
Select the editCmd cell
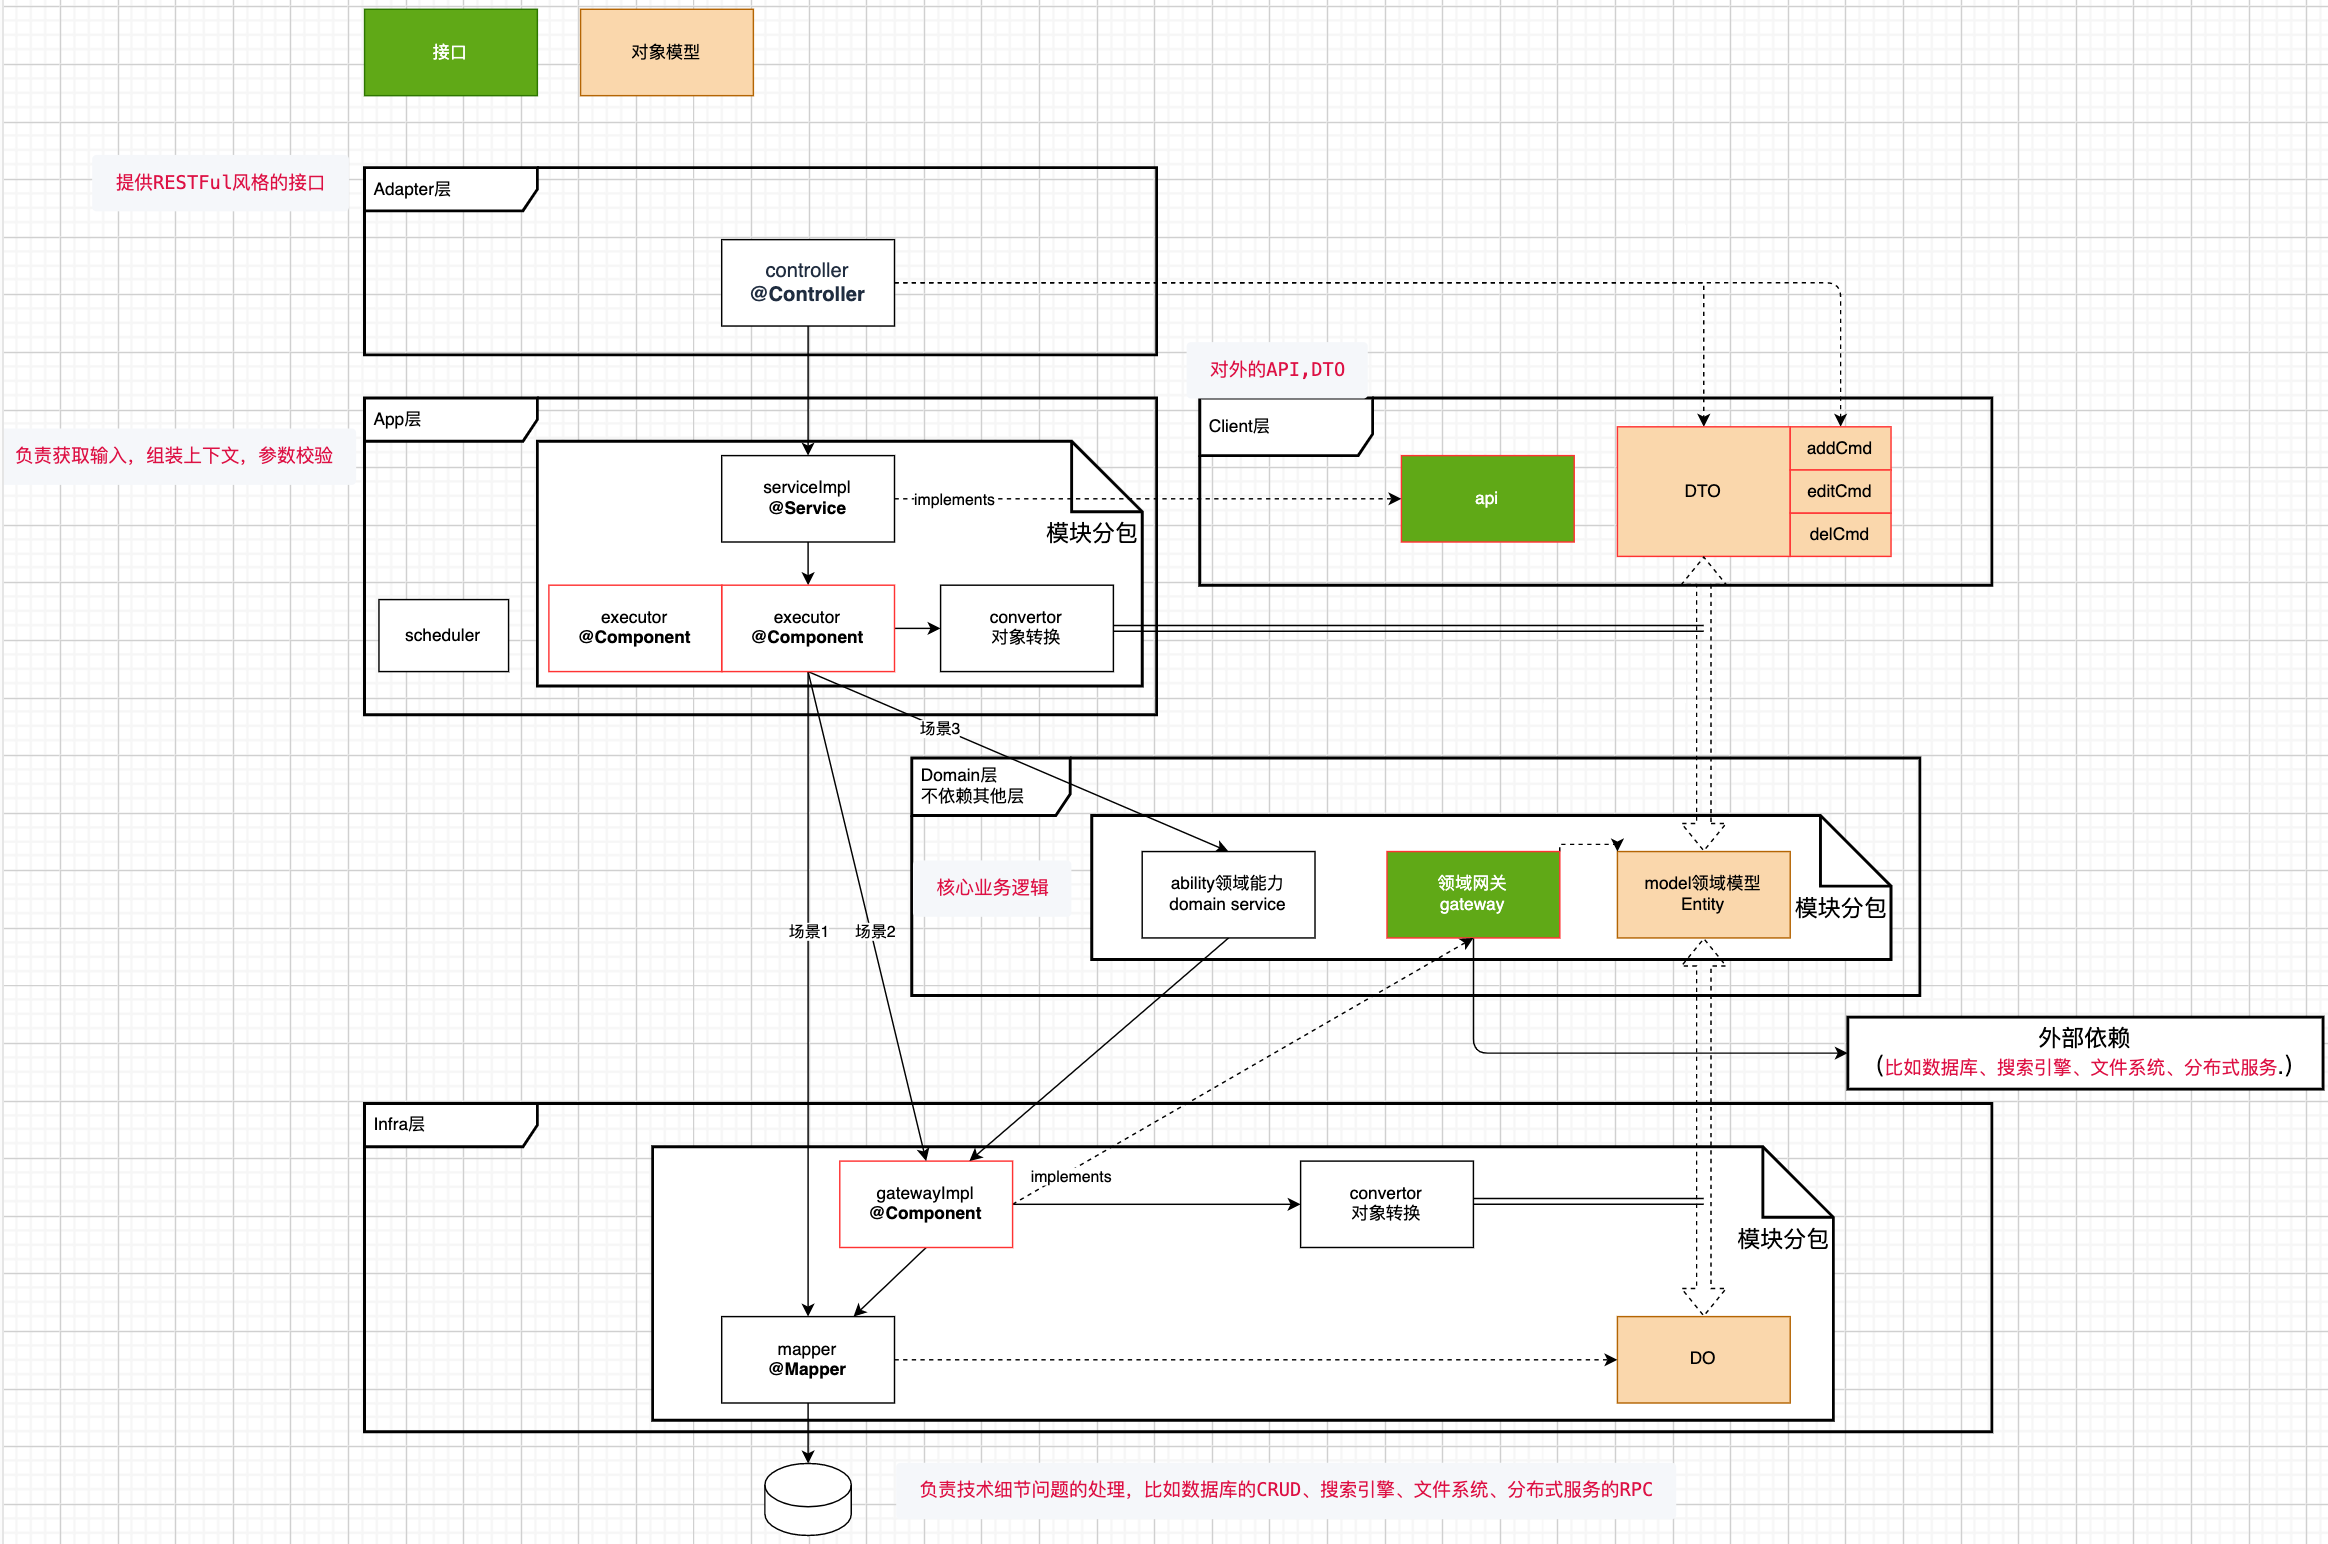click(x=1839, y=491)
